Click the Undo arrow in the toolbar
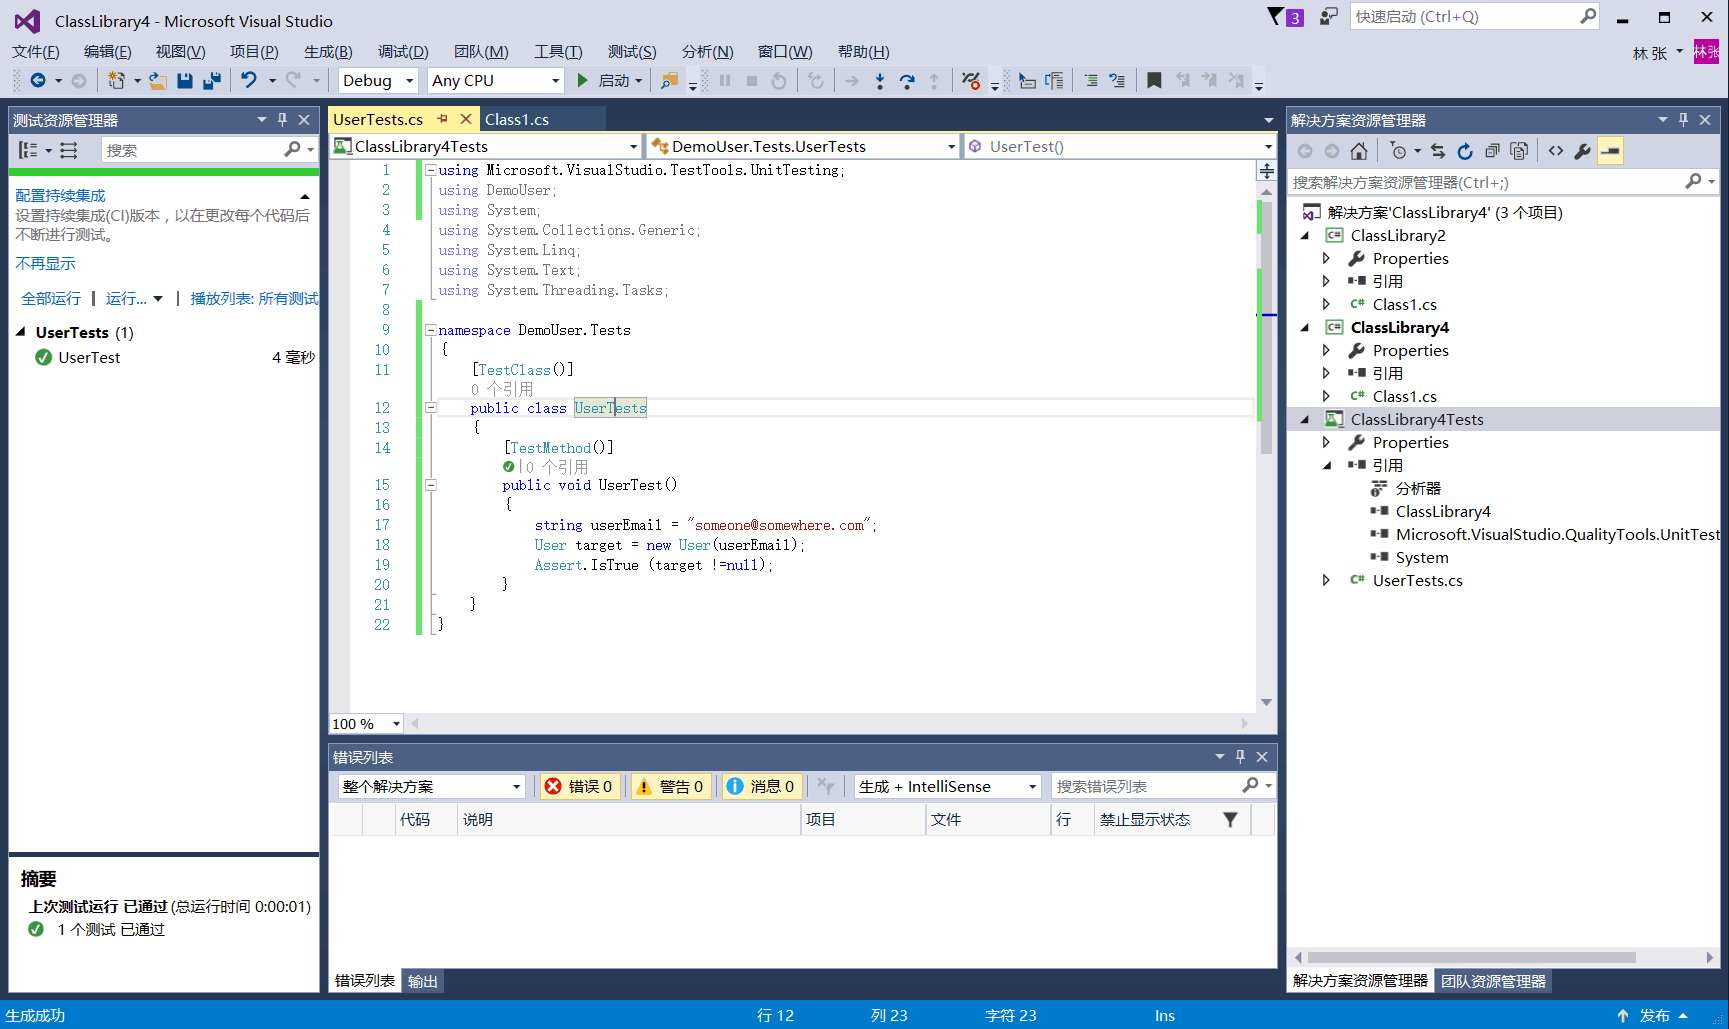1729x1029 pixels. pyautogui.click(x=248, y=81)
